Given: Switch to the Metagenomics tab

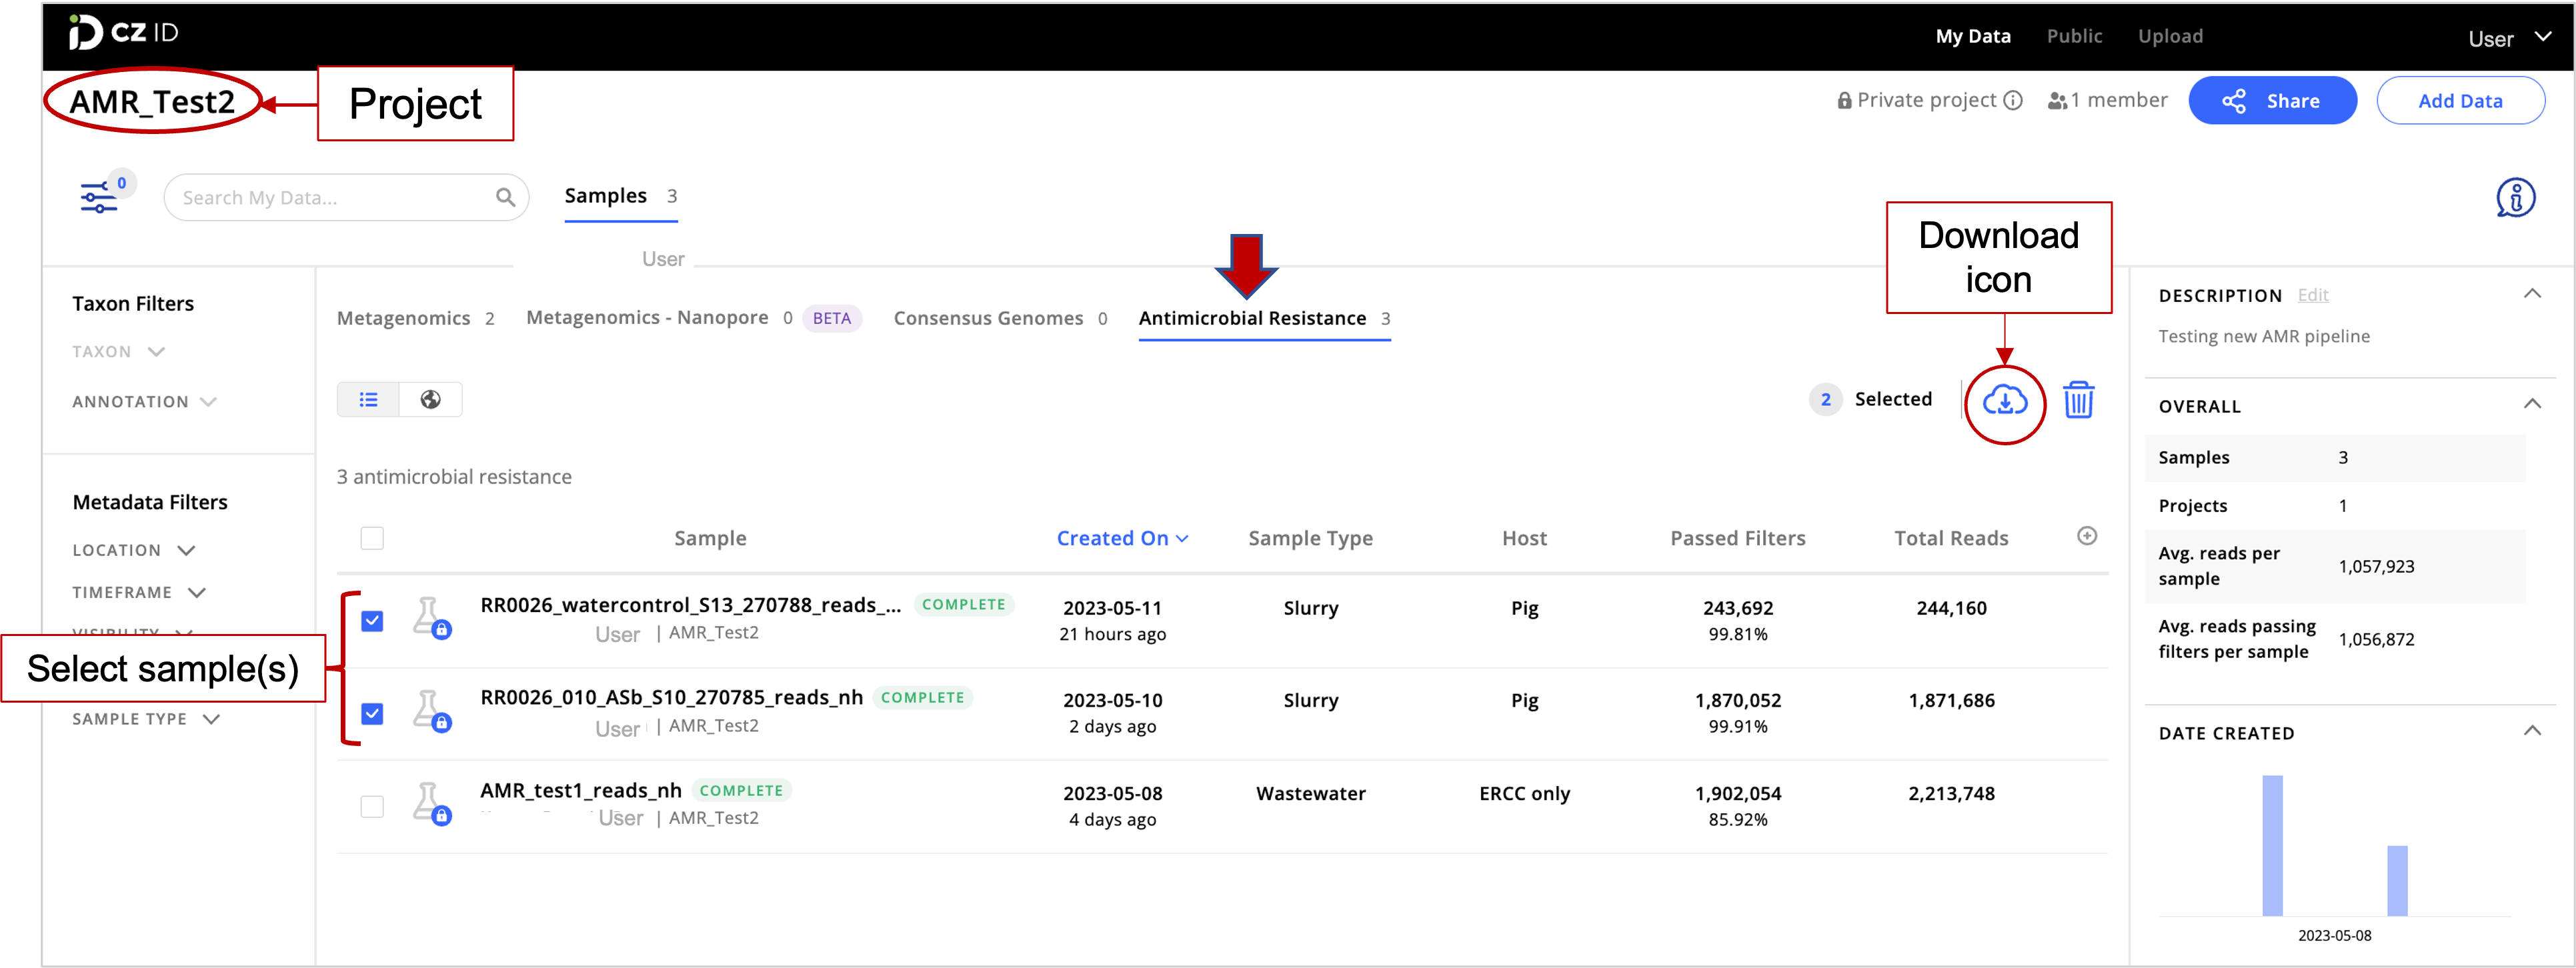Looking at the screenshot, I should coord(405,318).
